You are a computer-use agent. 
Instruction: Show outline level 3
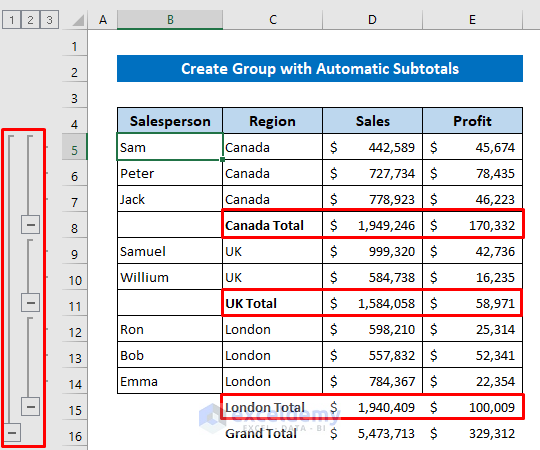tap(49, 20)
